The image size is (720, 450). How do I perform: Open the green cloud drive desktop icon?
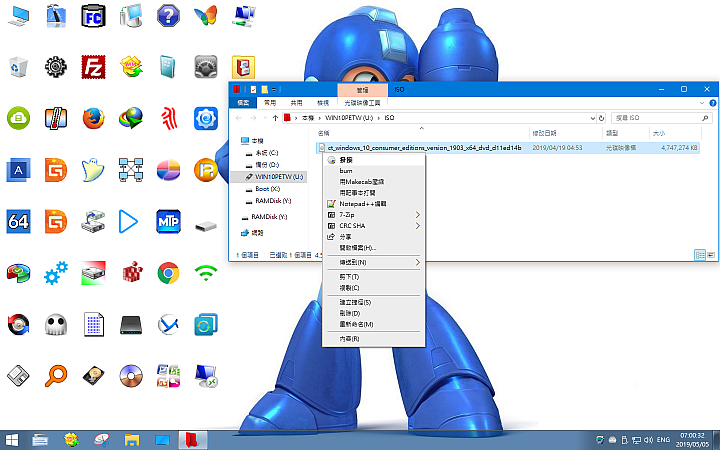click(x=18, y=118)
